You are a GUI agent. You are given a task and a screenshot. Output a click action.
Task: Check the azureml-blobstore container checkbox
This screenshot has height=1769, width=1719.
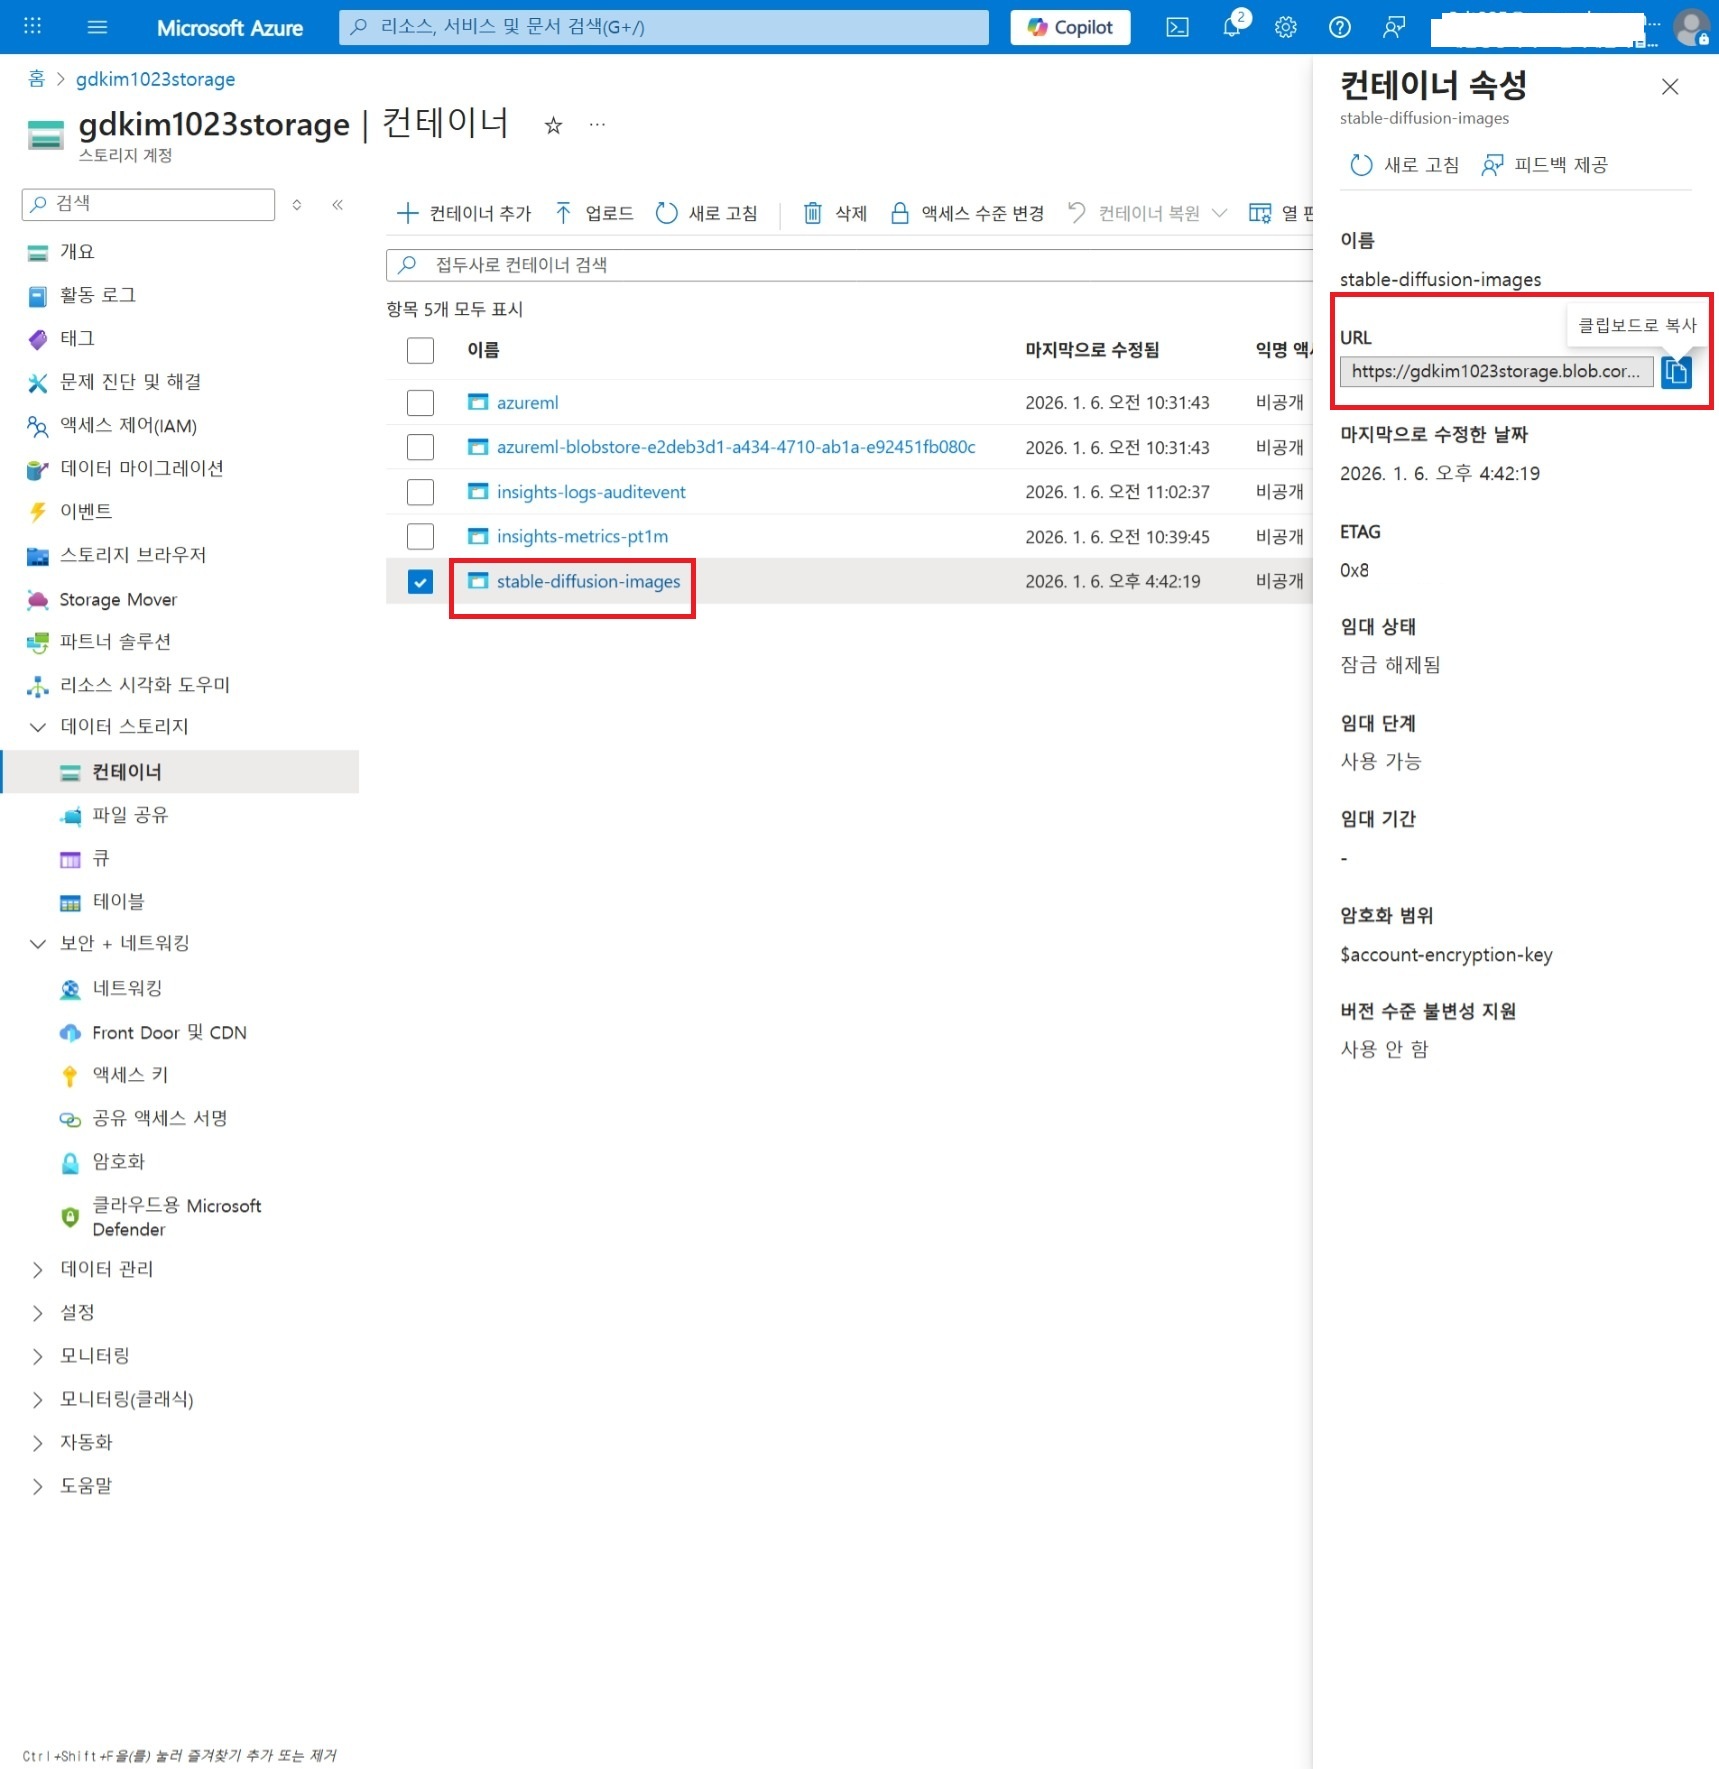coord(420,447)
